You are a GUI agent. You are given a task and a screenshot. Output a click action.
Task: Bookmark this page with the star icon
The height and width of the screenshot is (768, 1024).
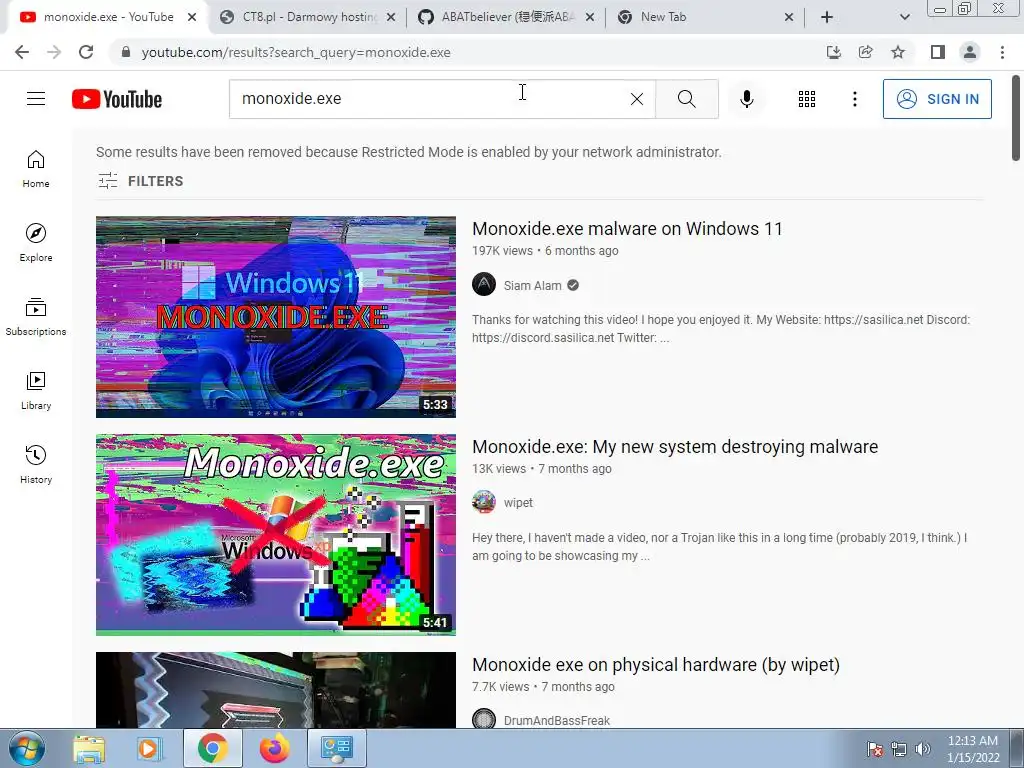(898, 52)
